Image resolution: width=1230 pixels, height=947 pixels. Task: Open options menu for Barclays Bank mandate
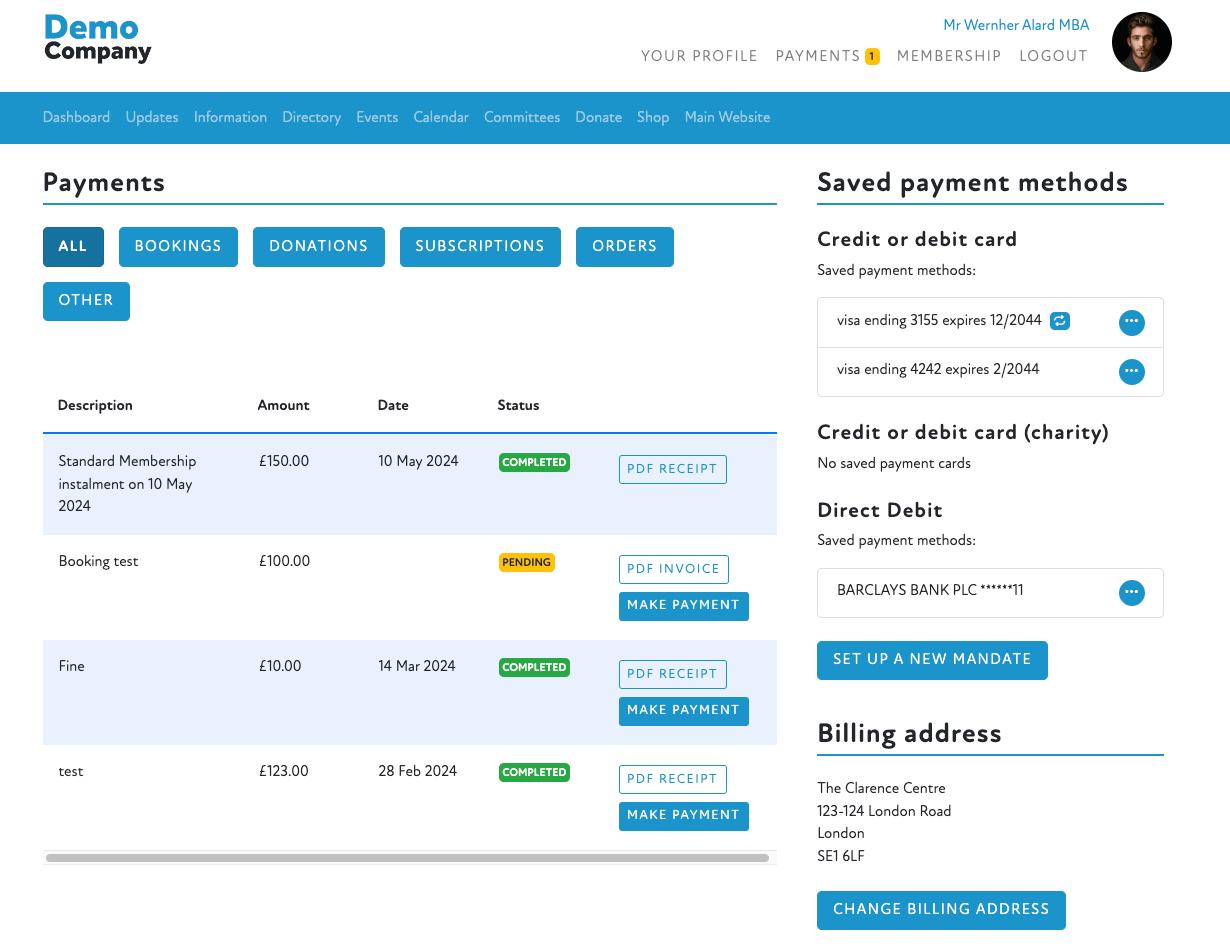coord(1131,592)
